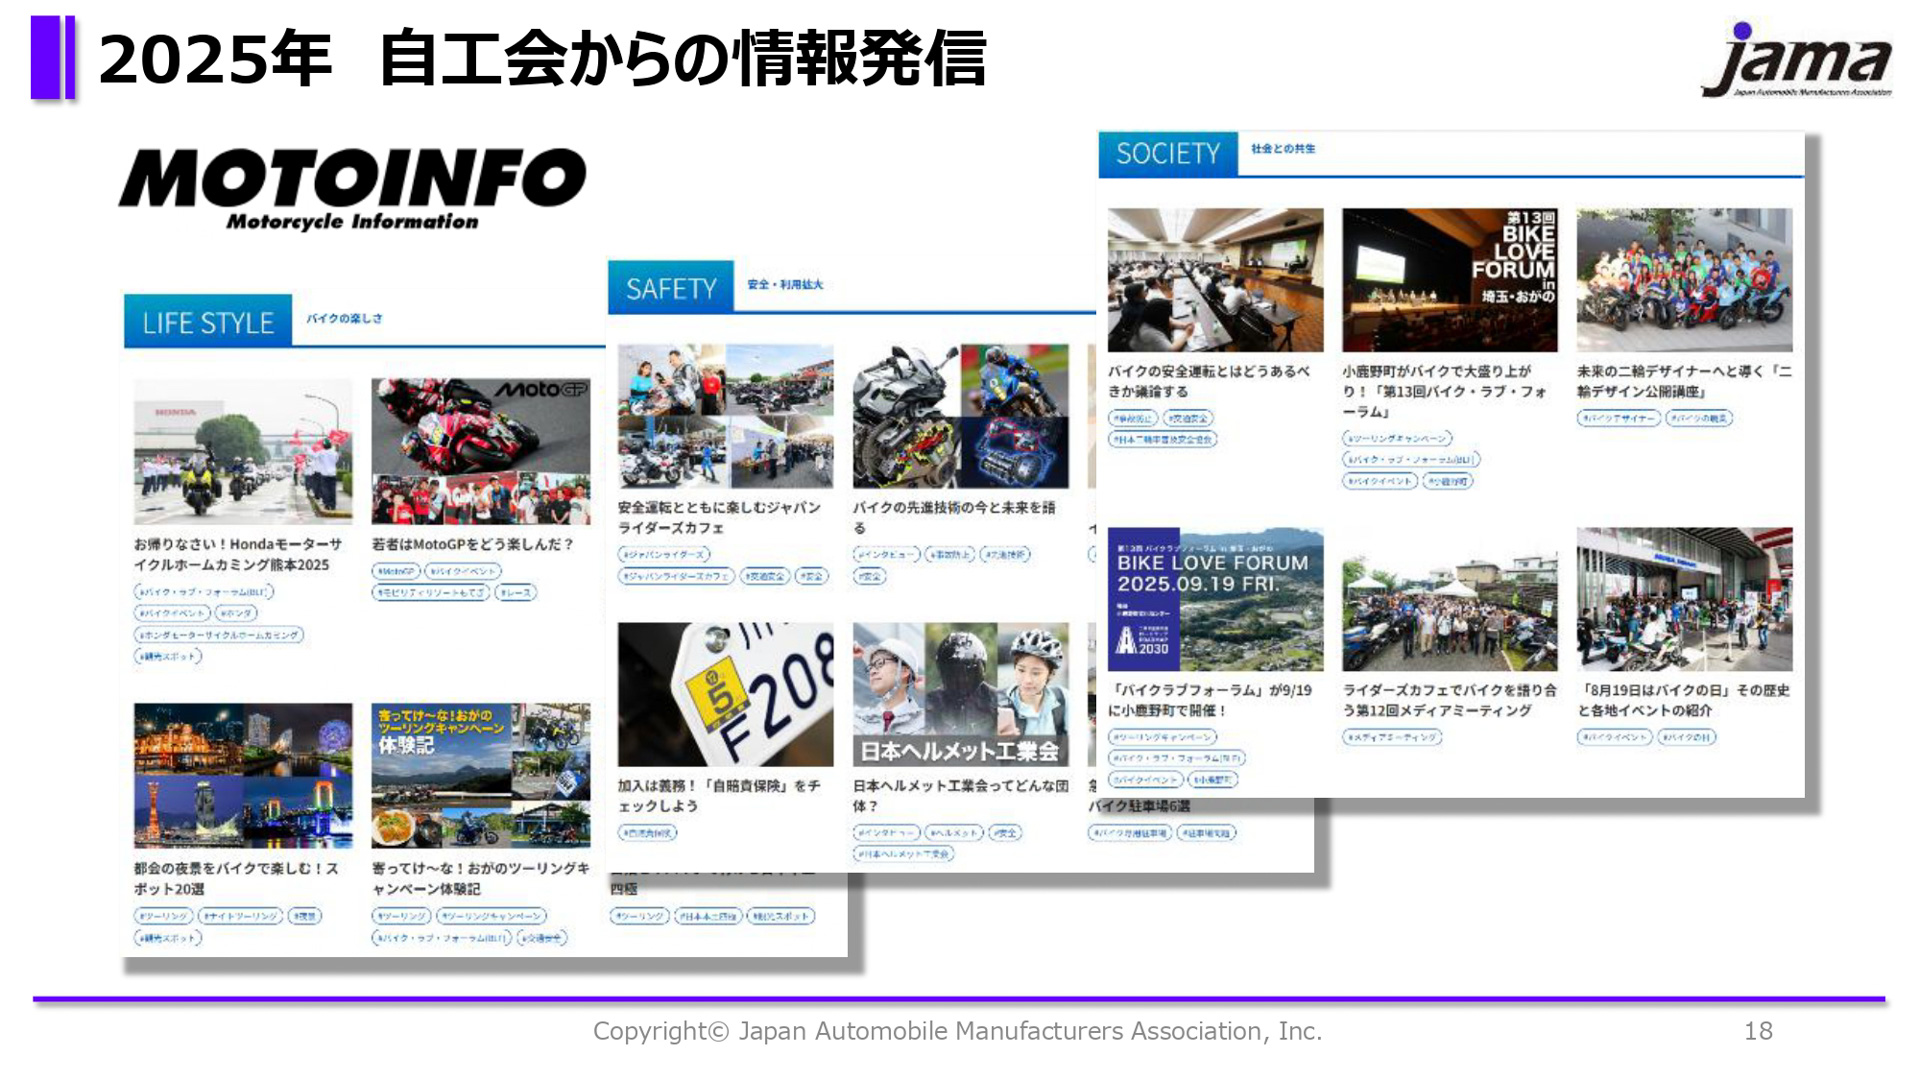
Task: Click the #ナイトツーリング tag
Action: [240, 915]
